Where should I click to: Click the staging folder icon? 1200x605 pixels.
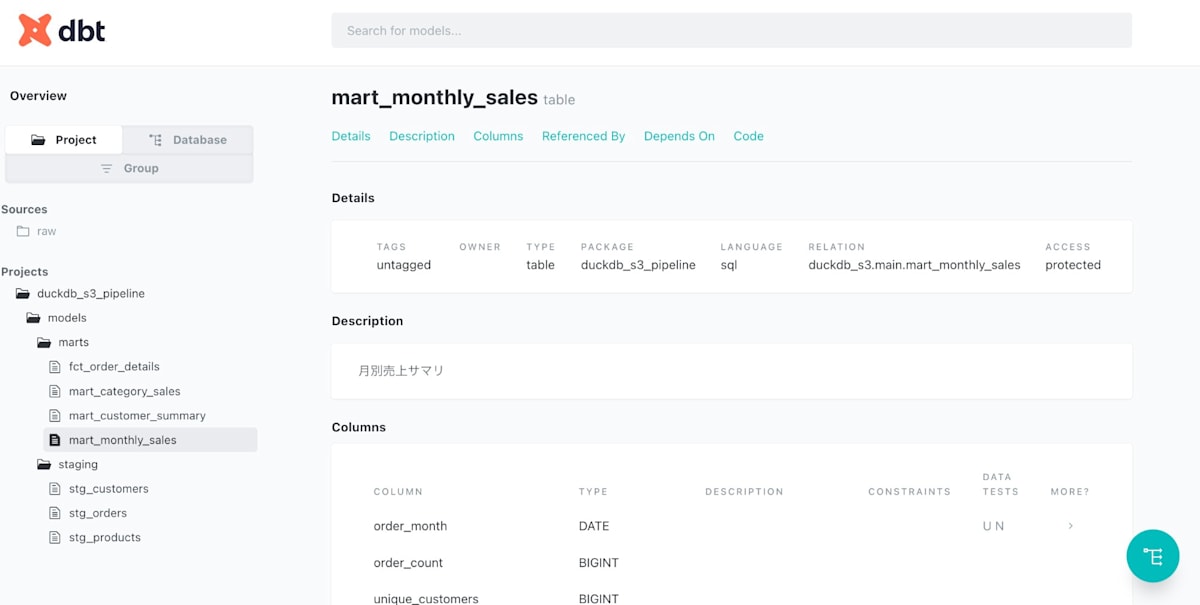tap(44, 464)
